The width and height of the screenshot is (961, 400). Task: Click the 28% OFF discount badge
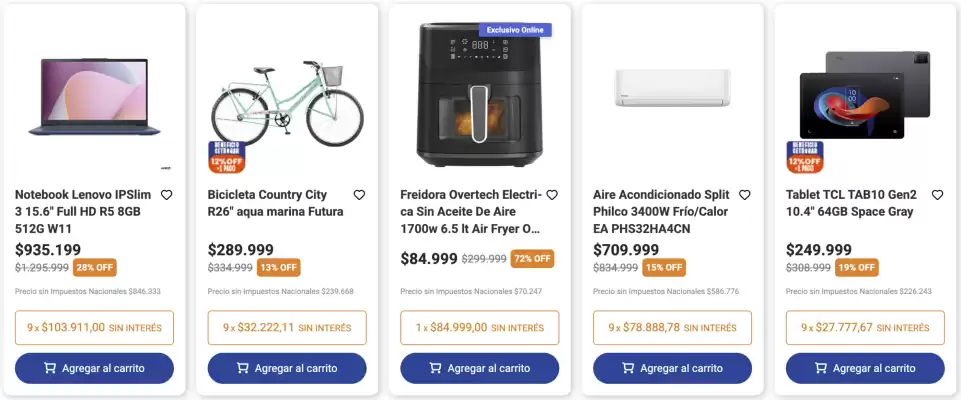point(95,267)
